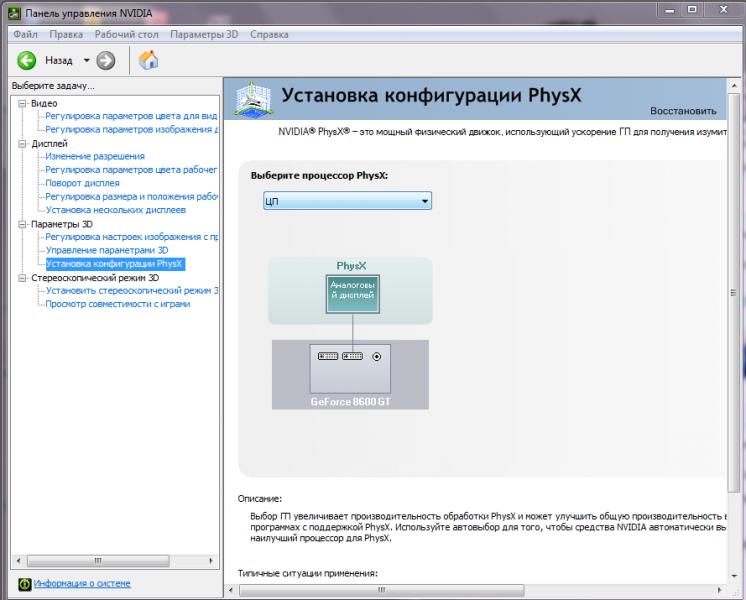The height and width of the screenshot is (600, 746).
Task: Collapse the Видео tree node
Action: click(22, 104)
